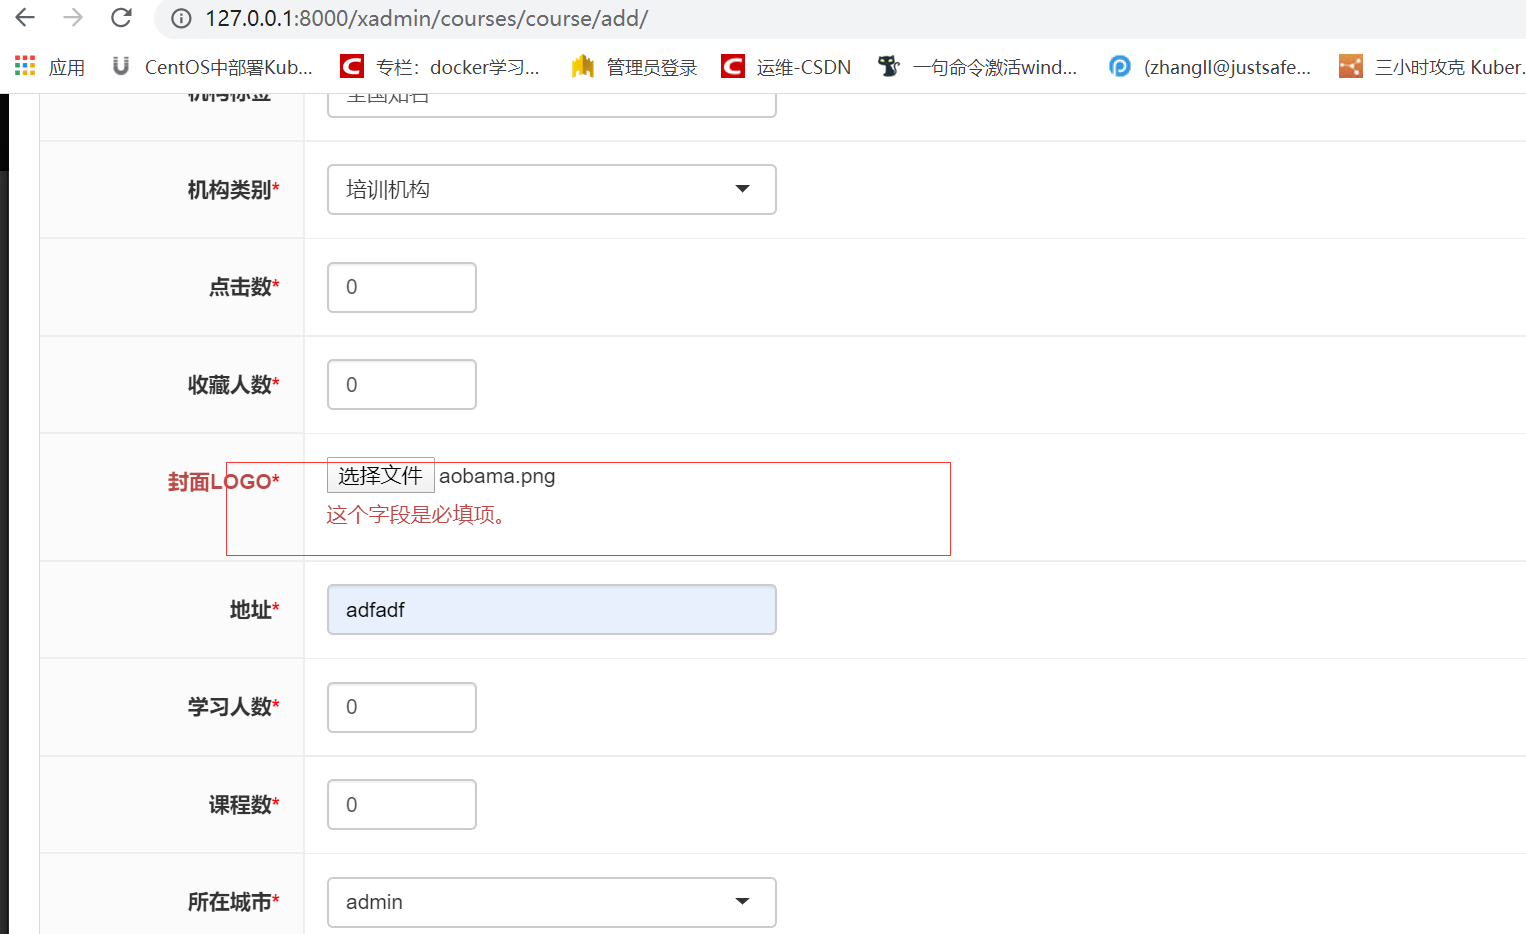Open the 一句命令激活wind... bookmark
Screen dimensions: 1526x934
[977, 67]
